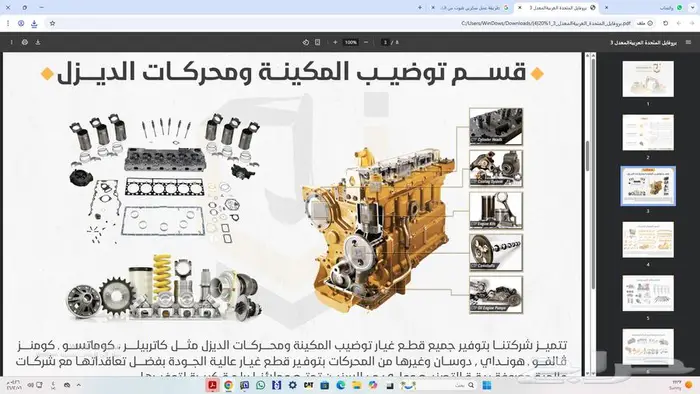Close the Google search tab
Viewport: 700px width, 394px height.
(433, 8)
